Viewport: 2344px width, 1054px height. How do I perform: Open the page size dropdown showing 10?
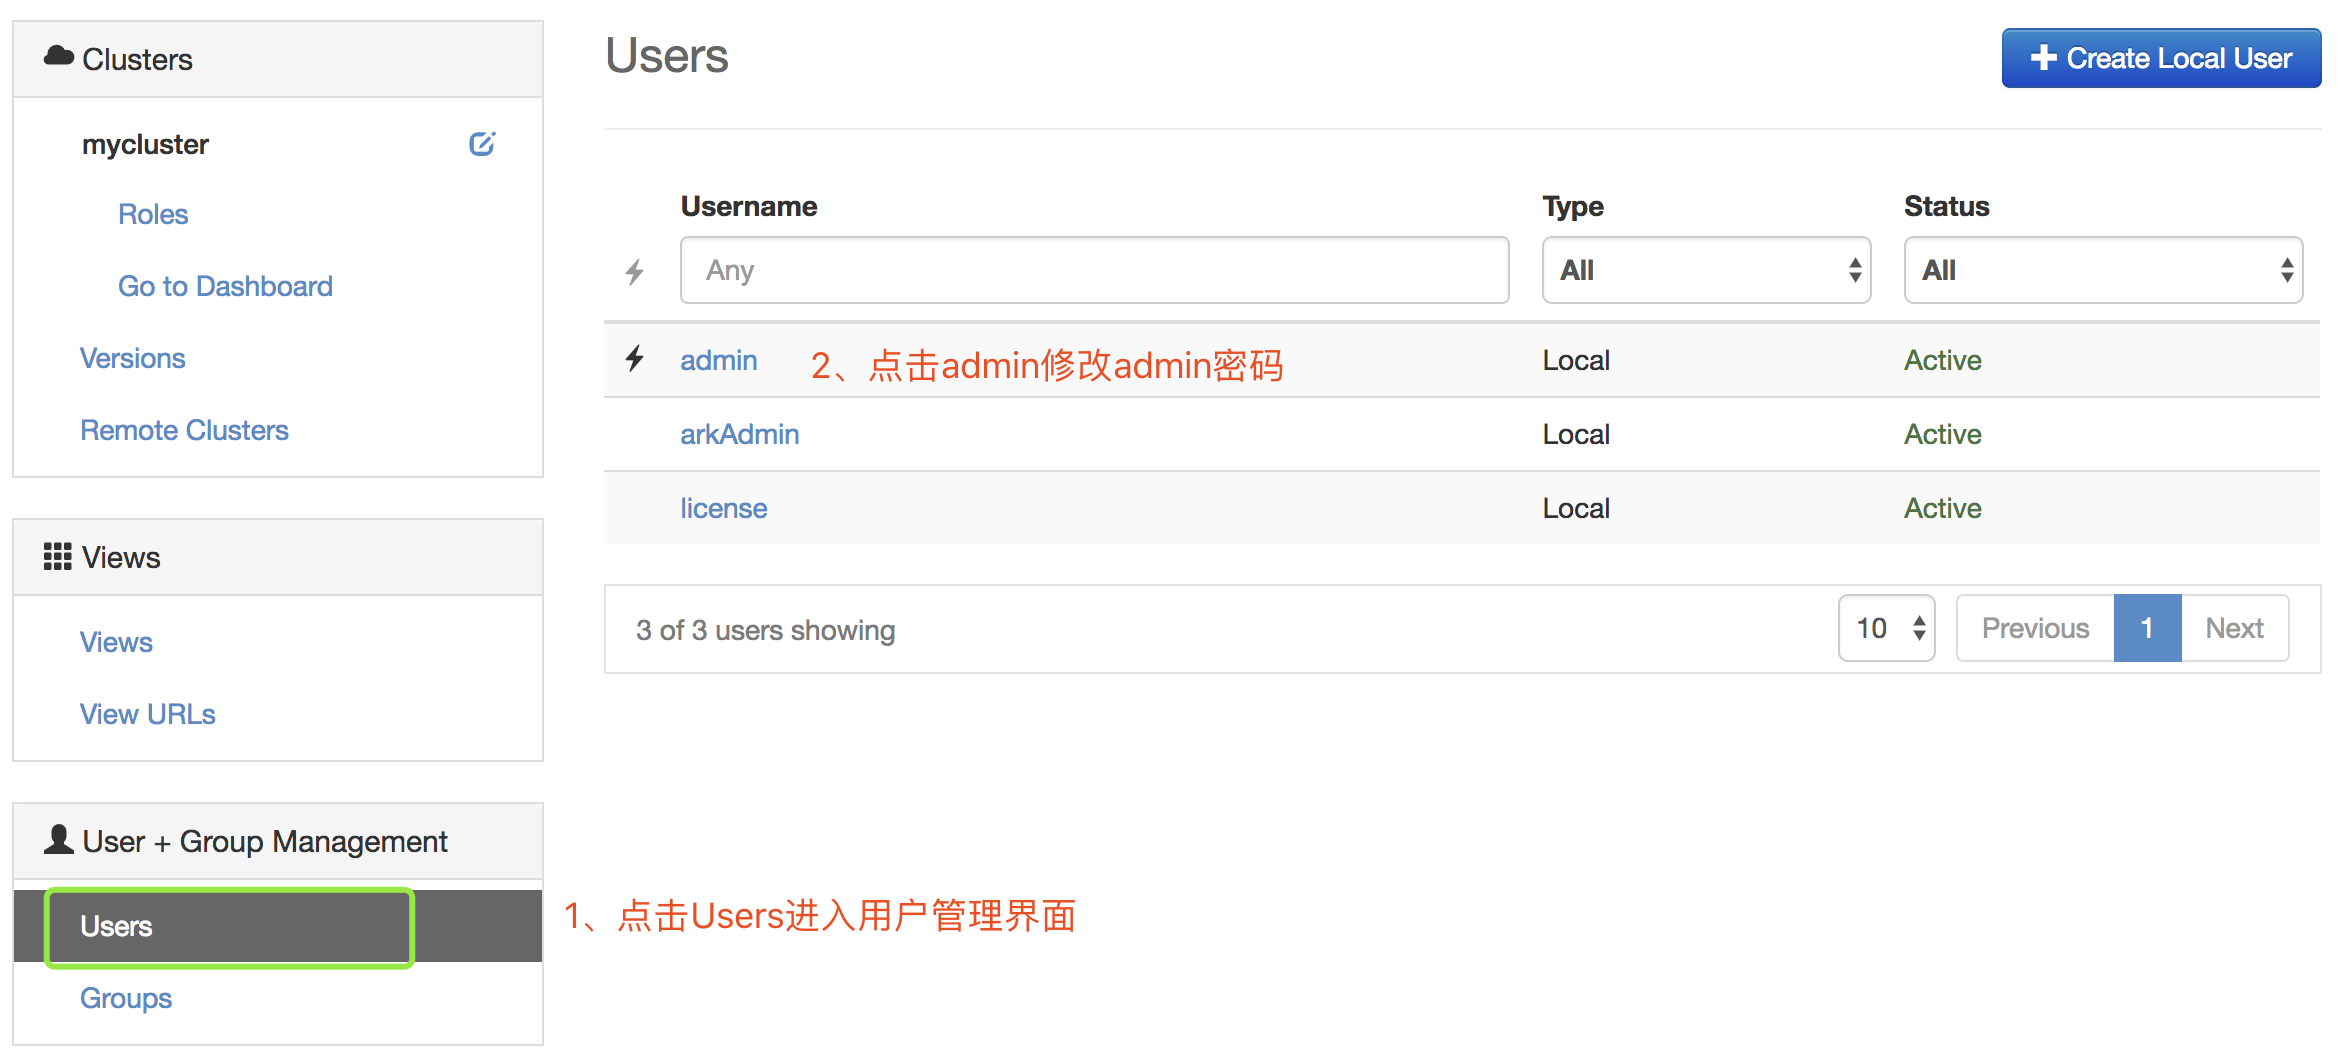point(1887,628)
